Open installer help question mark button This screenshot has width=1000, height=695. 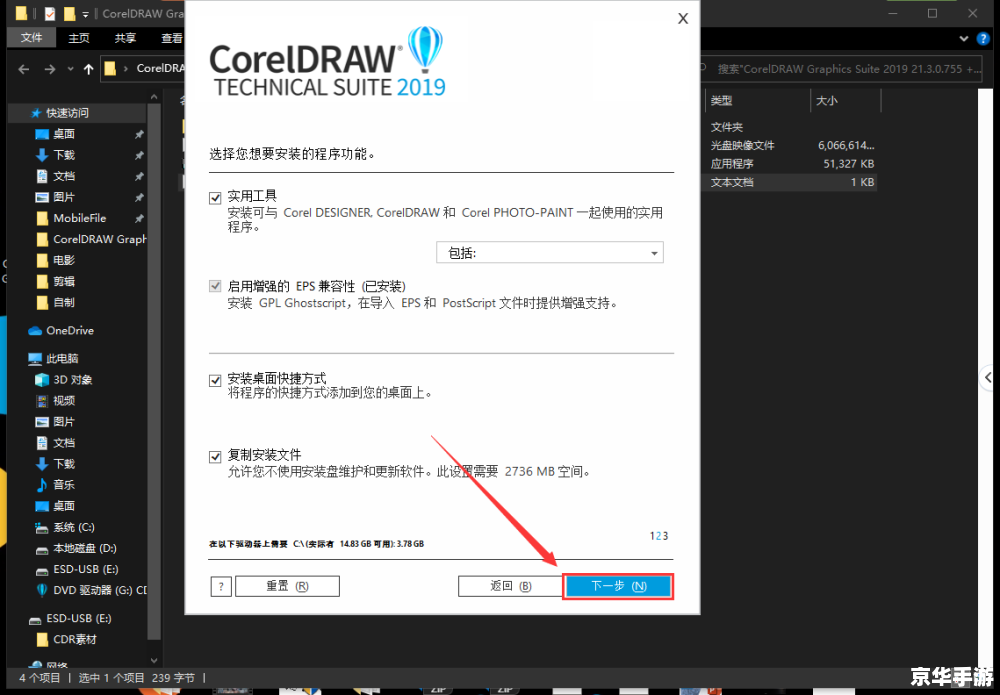[x=221, y=586]
